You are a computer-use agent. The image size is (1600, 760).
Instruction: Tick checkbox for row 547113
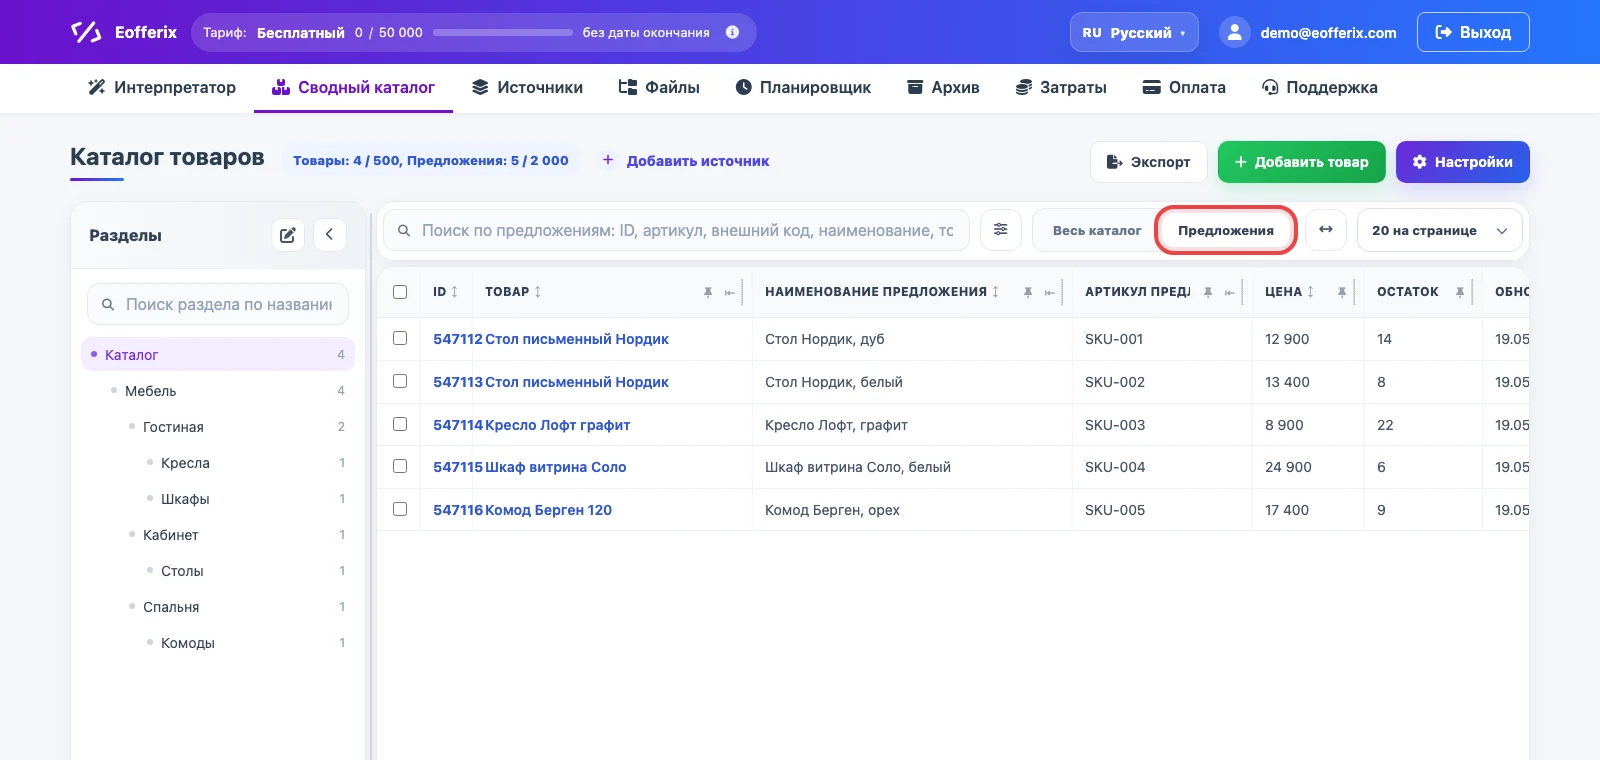coord(400,381)
